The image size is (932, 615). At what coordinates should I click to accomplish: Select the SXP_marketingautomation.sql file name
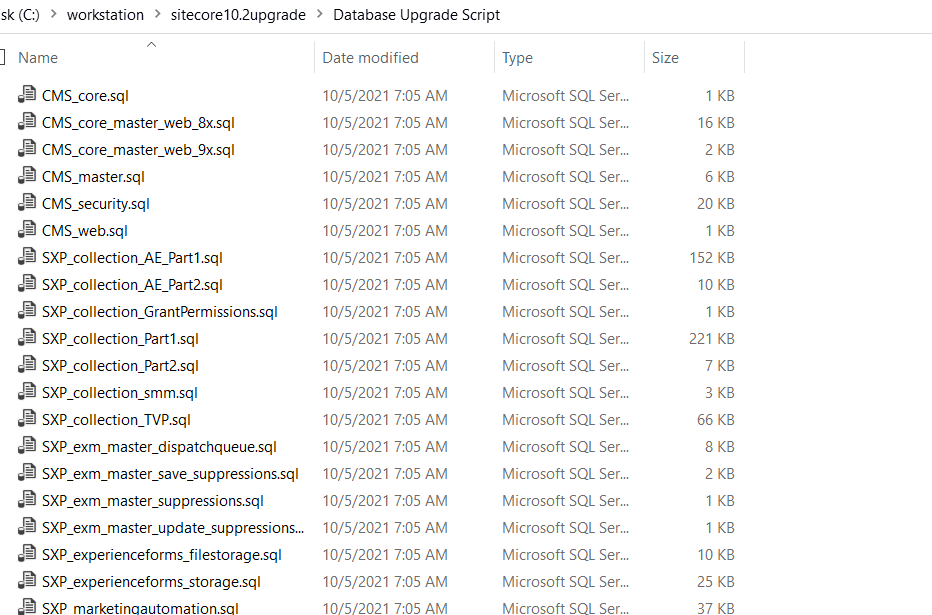[x=140, y=608]
